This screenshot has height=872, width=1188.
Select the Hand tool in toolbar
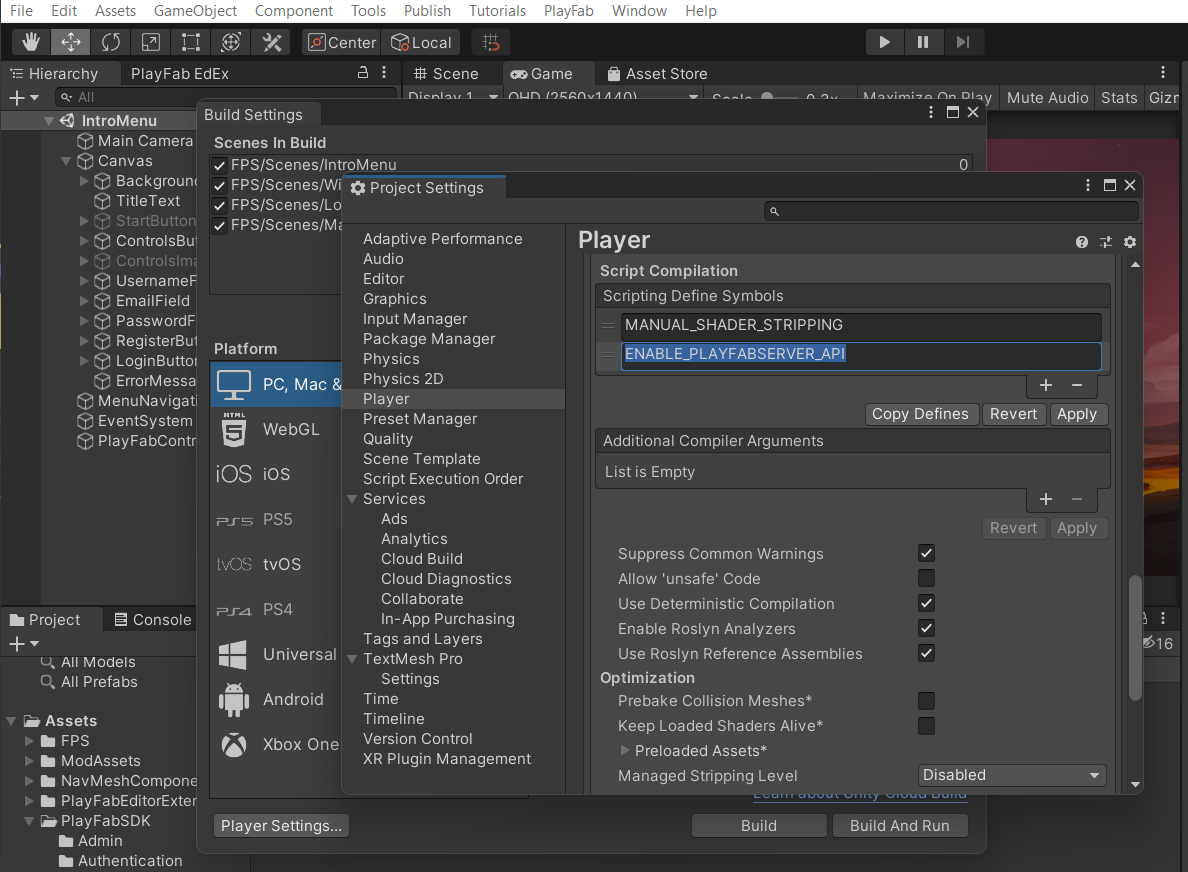click(31, 42)
